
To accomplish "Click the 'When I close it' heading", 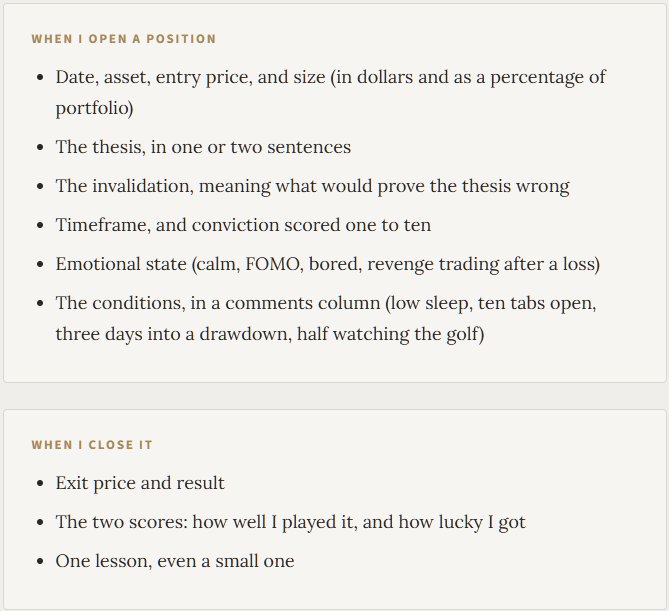I will click(92, 445).
